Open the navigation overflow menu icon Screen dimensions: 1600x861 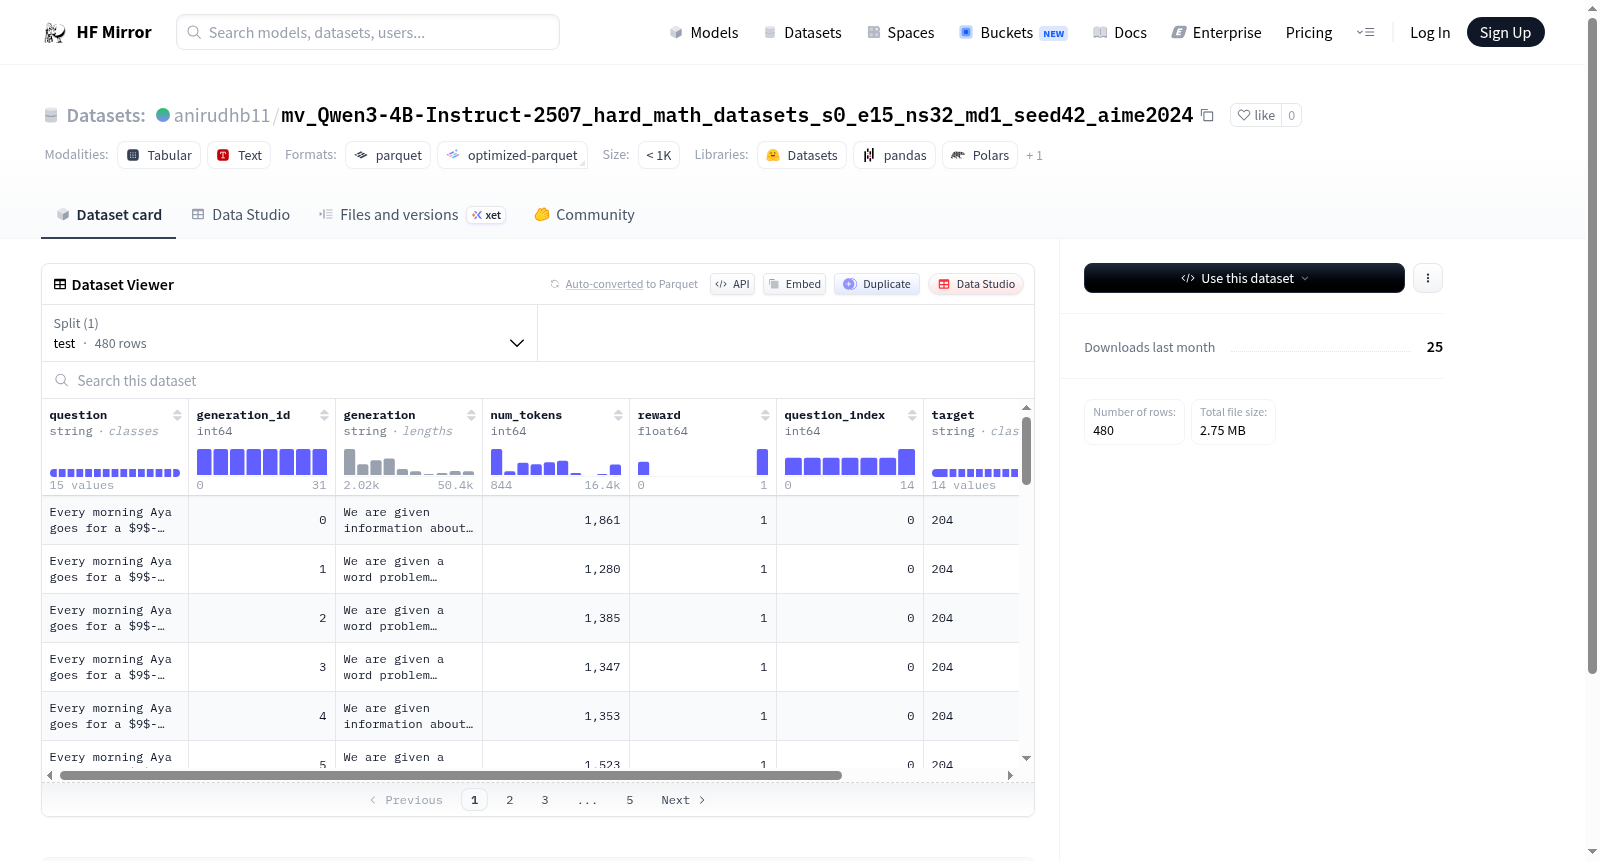pyautogui.click(x=1365, y=33)
